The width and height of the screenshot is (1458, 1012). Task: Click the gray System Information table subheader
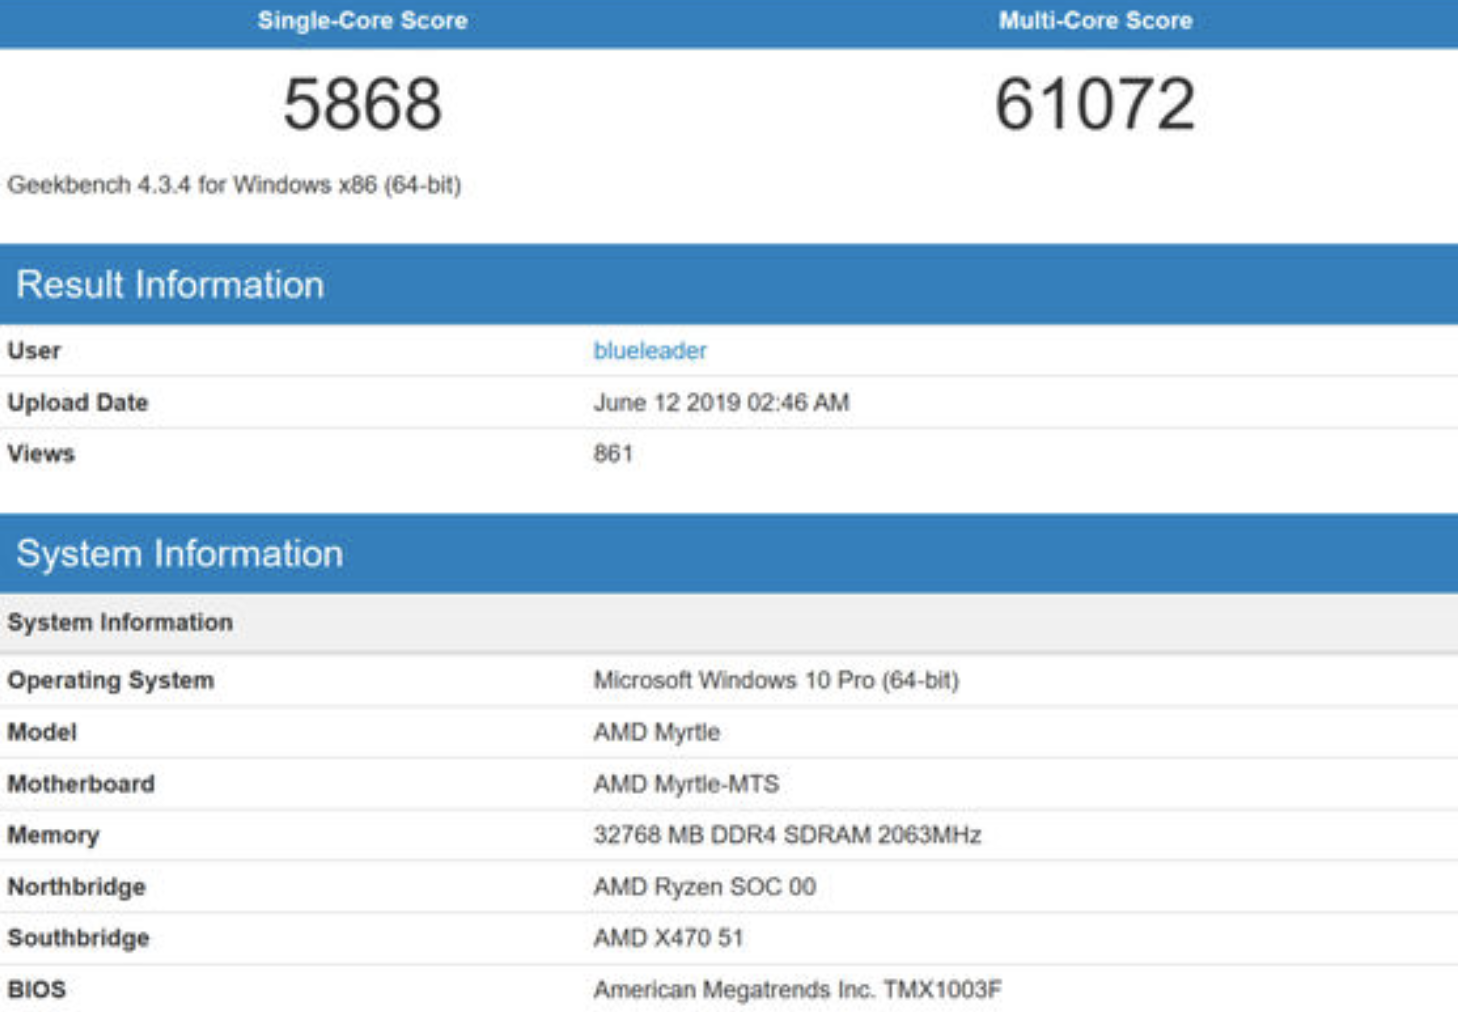(729, 623)
